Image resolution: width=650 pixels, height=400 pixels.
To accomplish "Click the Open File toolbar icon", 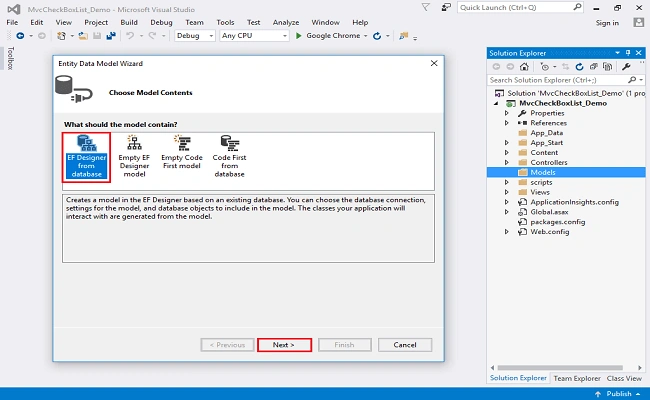I will (83, 36).
